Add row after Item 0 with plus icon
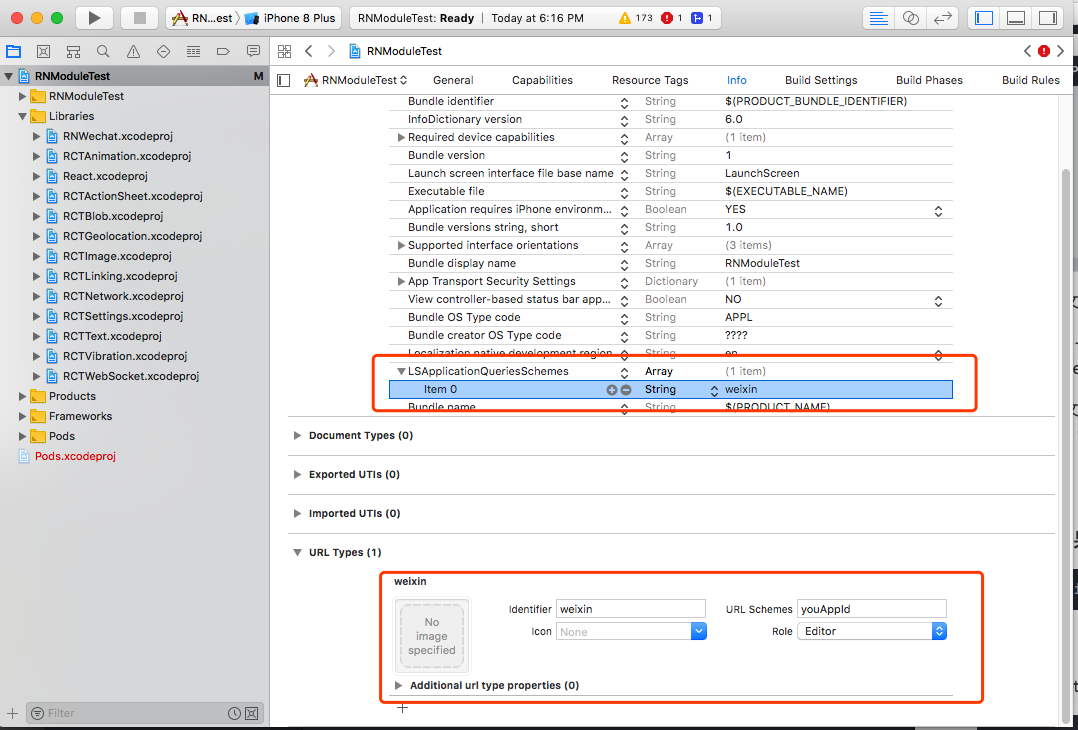Screen dimensions: 1078x730 pyautogui.click(x=611, y=390)
